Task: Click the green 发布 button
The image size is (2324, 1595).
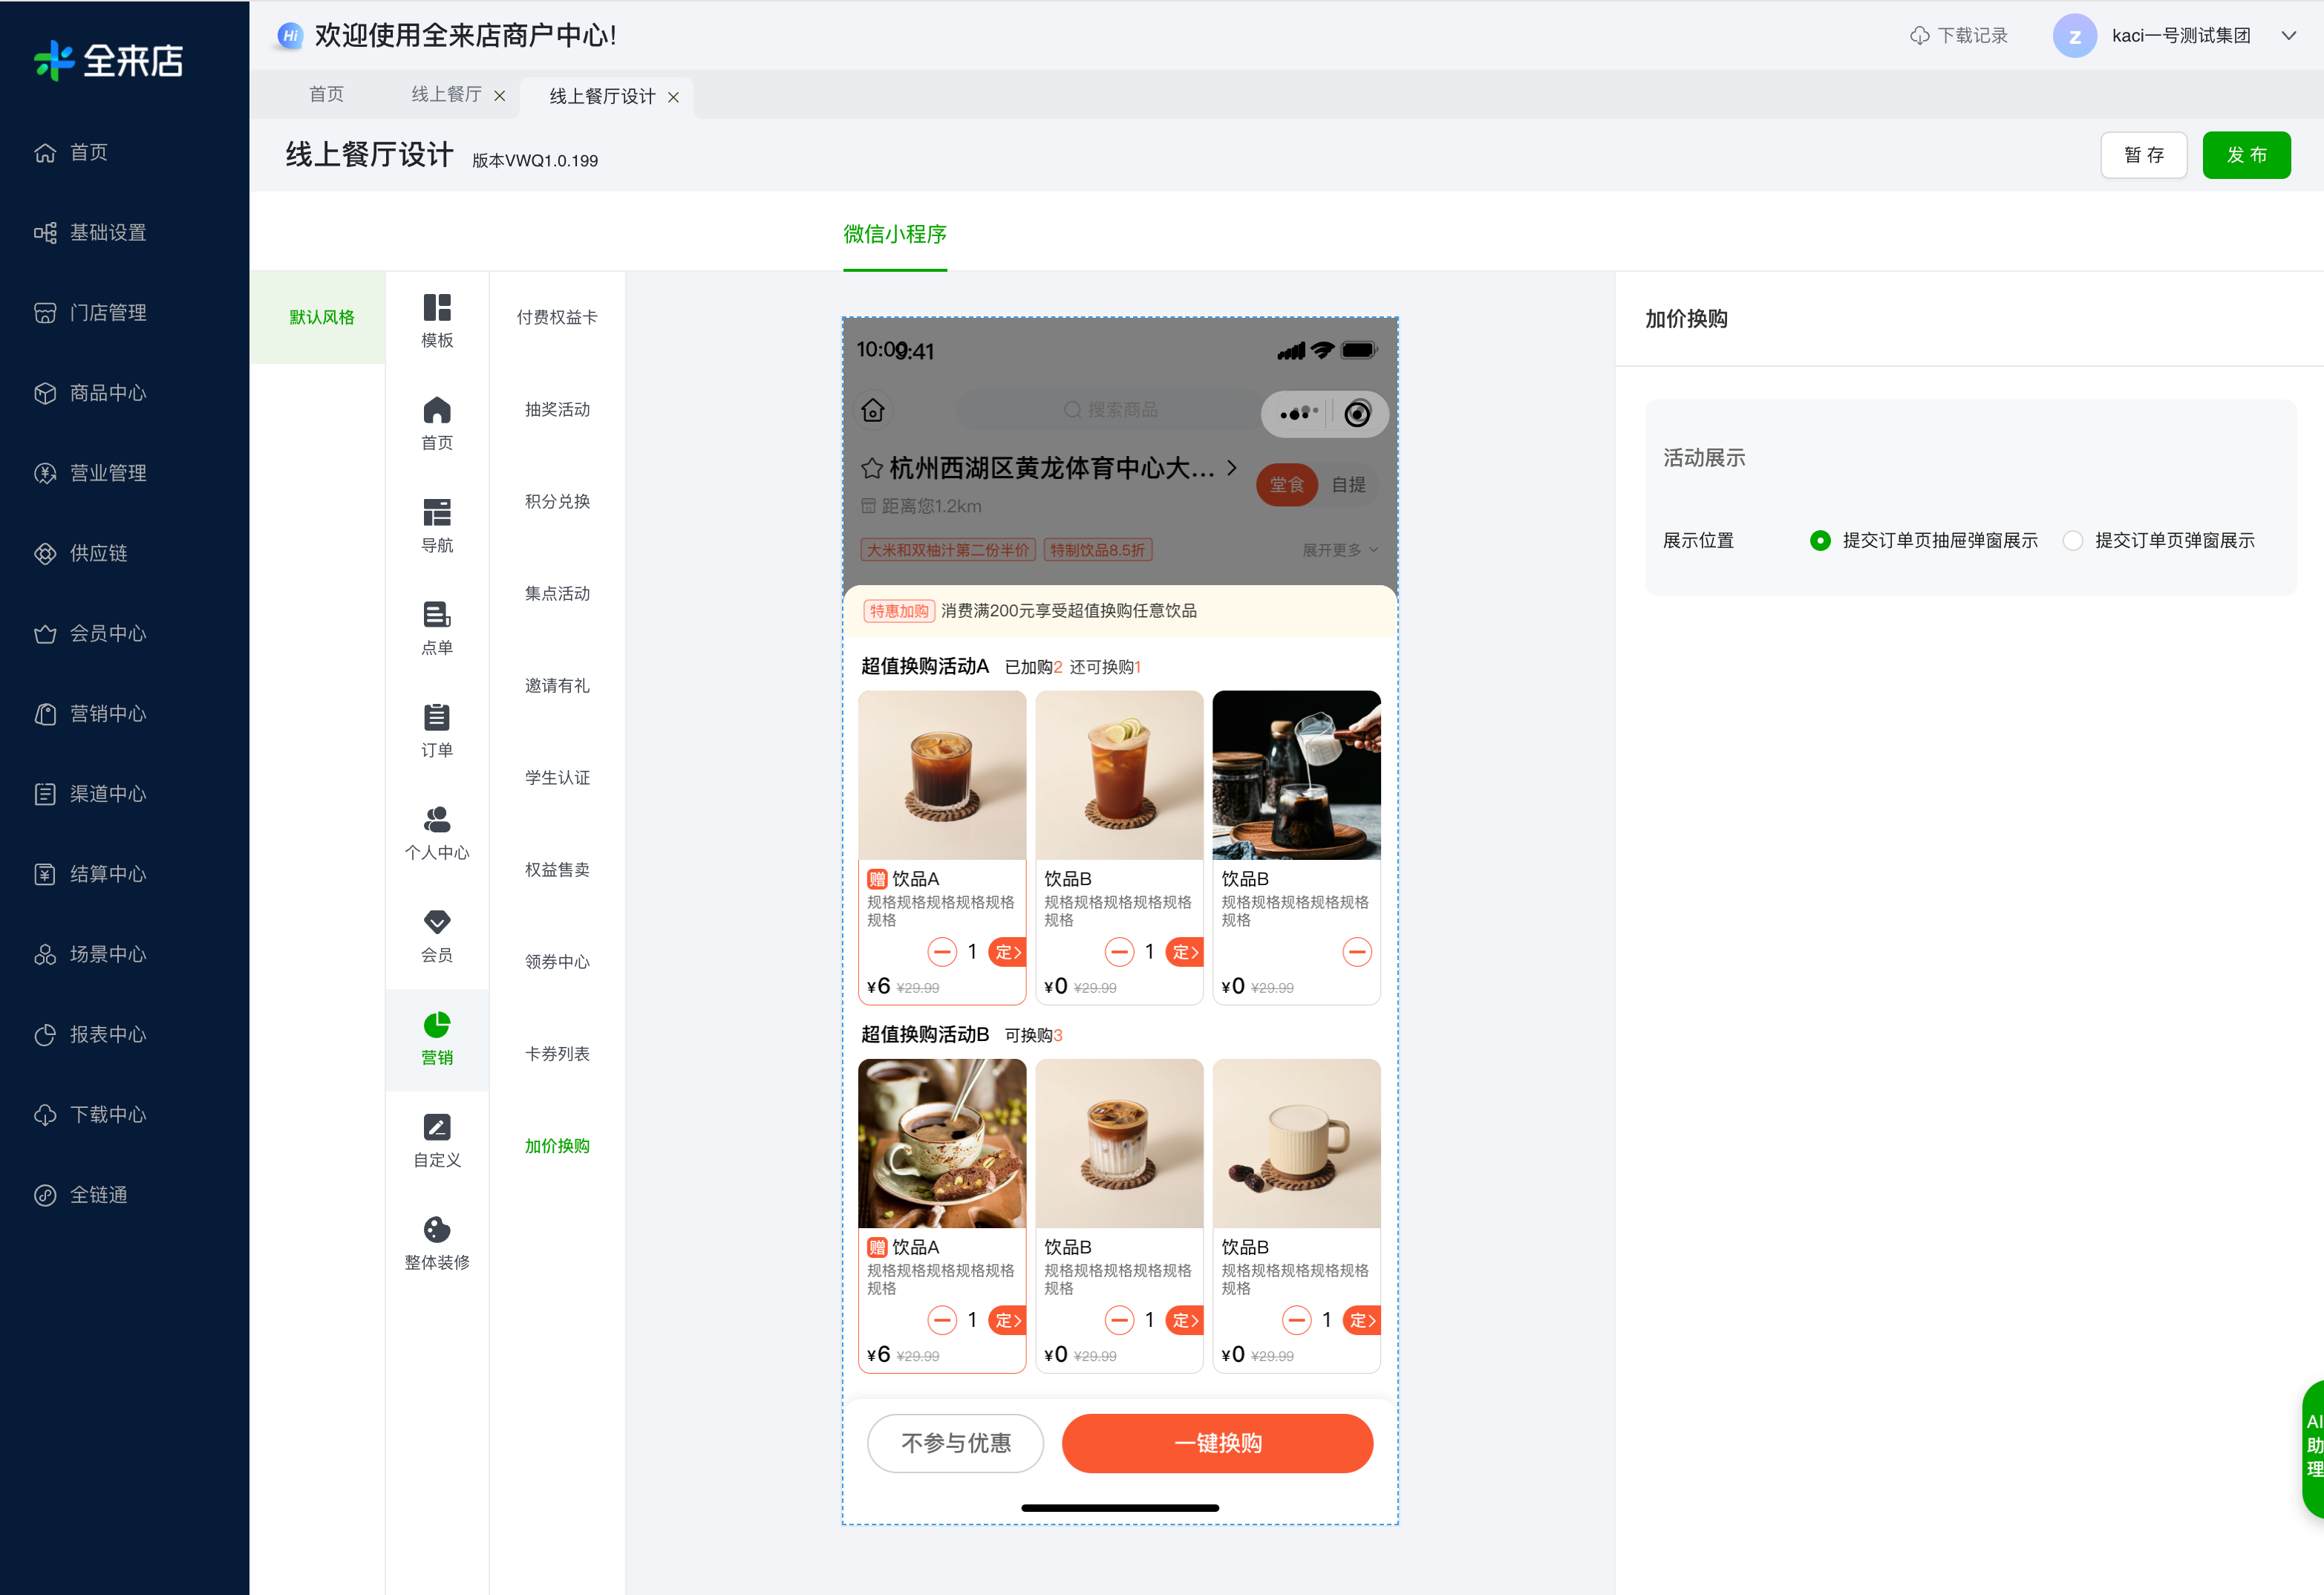Action: pyautogui.click(x=2246, y=155)
